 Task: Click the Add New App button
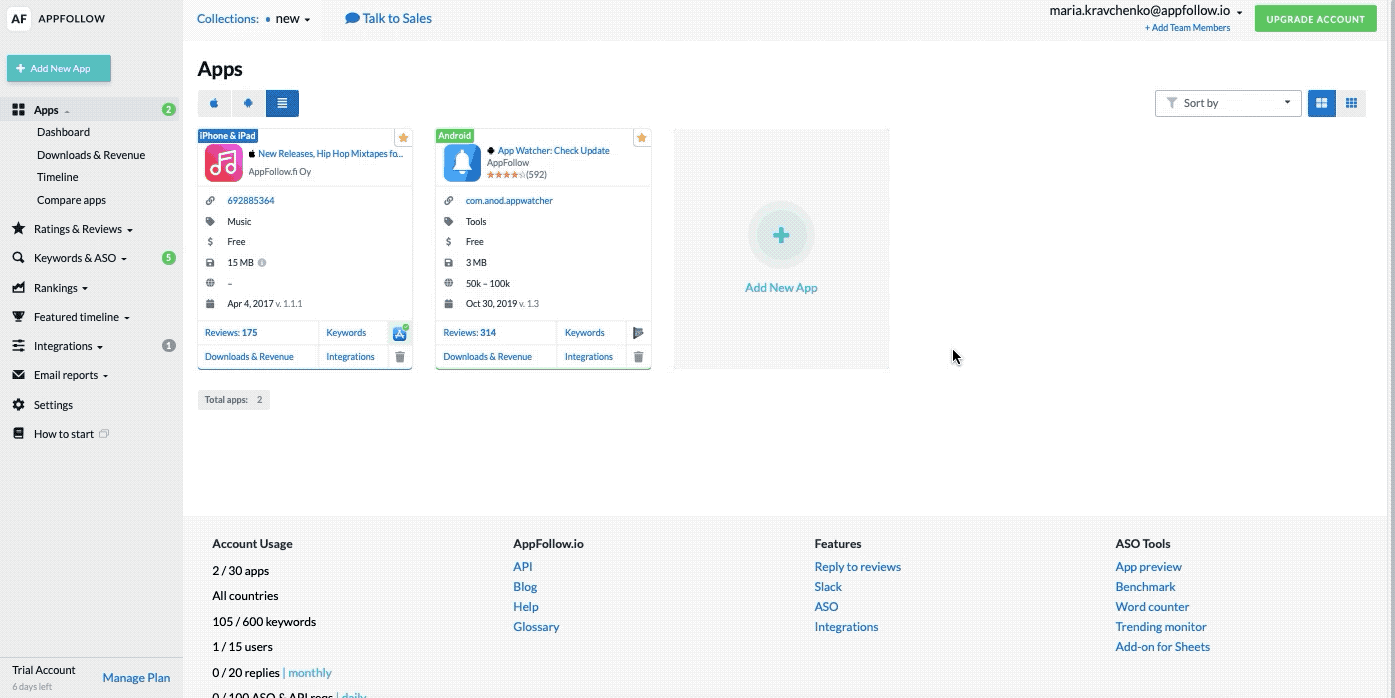59,69
